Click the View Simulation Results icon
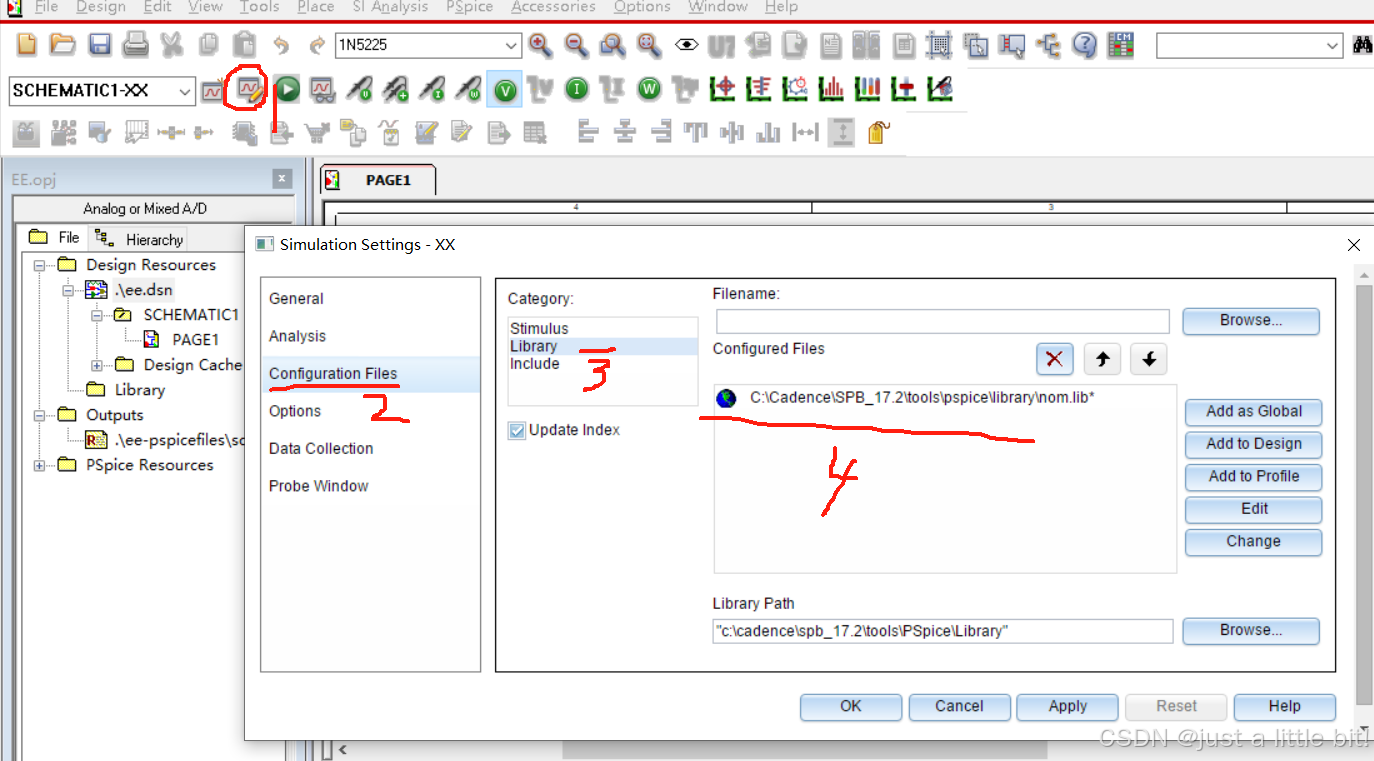The image size is (1374, 761). click(322, 89)
